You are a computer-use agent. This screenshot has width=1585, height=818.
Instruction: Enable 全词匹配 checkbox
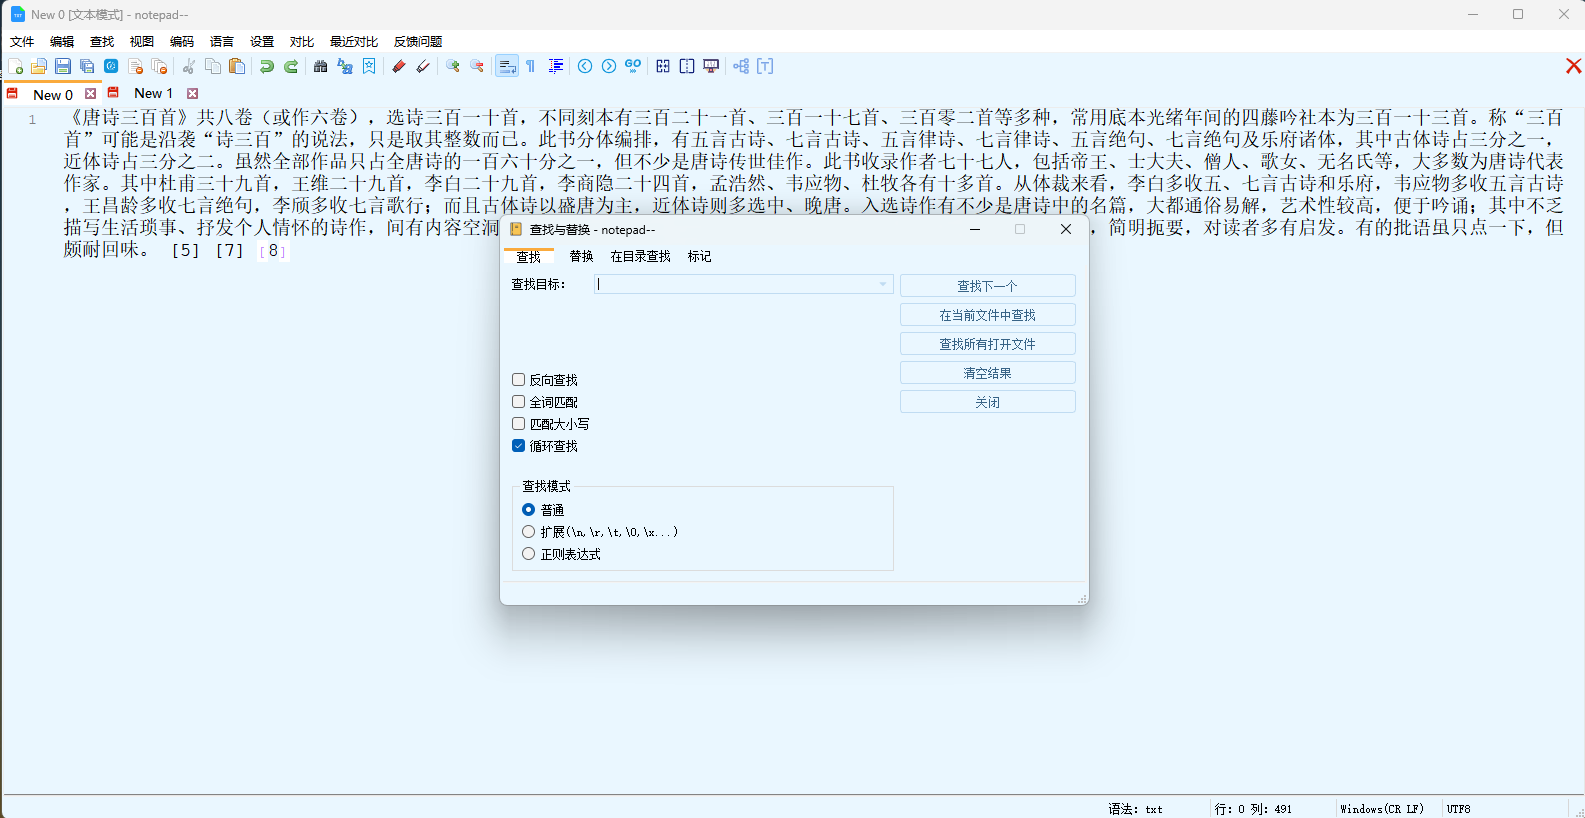tap(518, 402)
